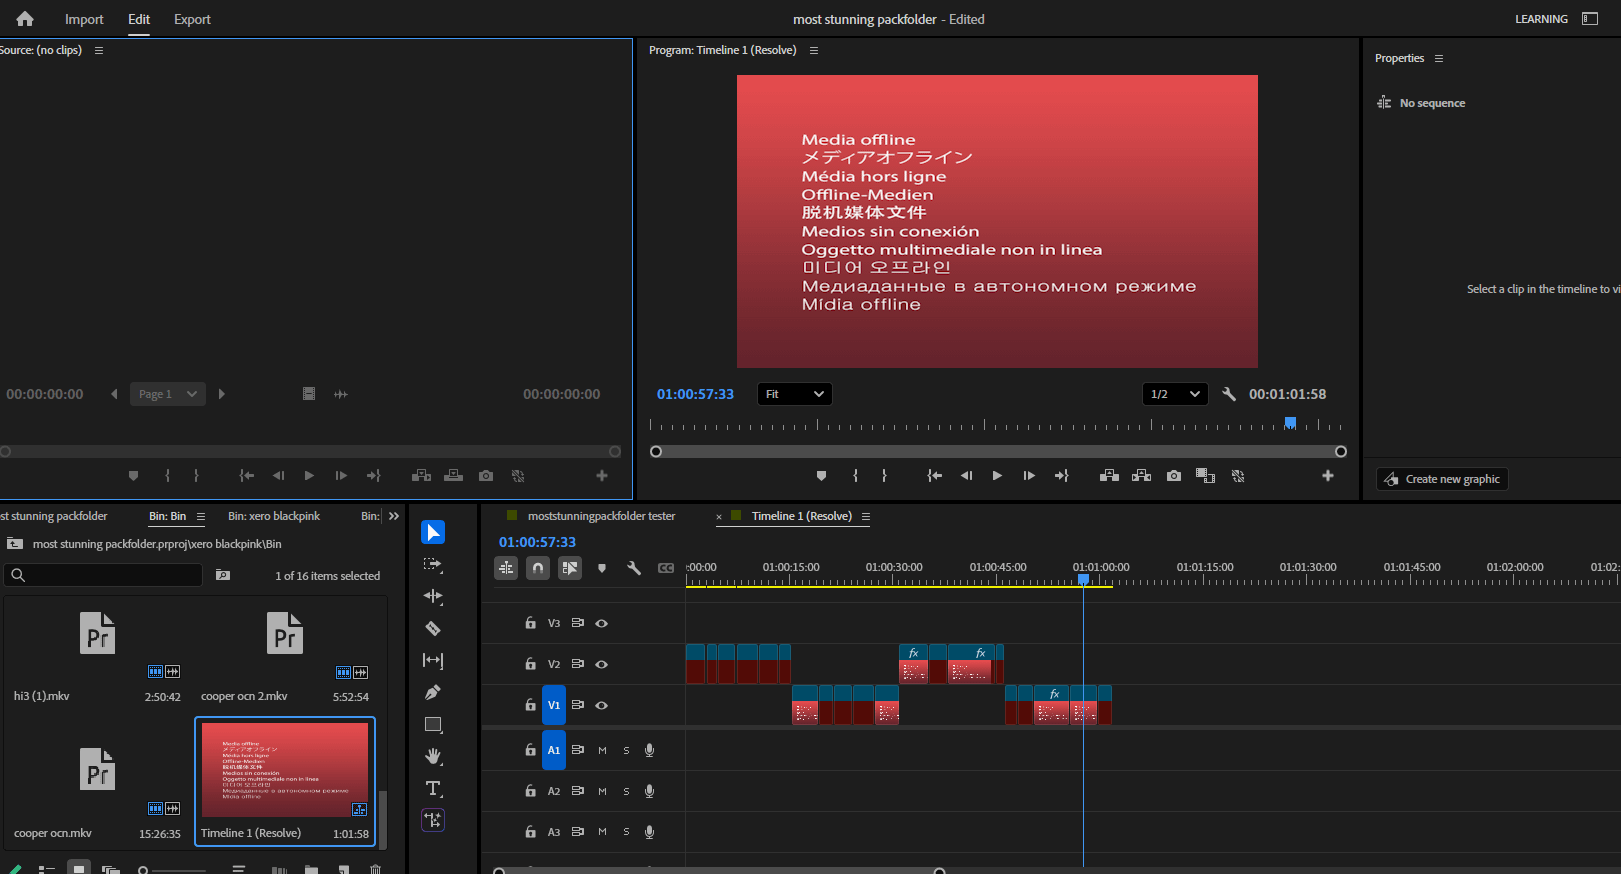Click Create new graphic
This screenshot has height=874, width=1621.
[1442, 479]
